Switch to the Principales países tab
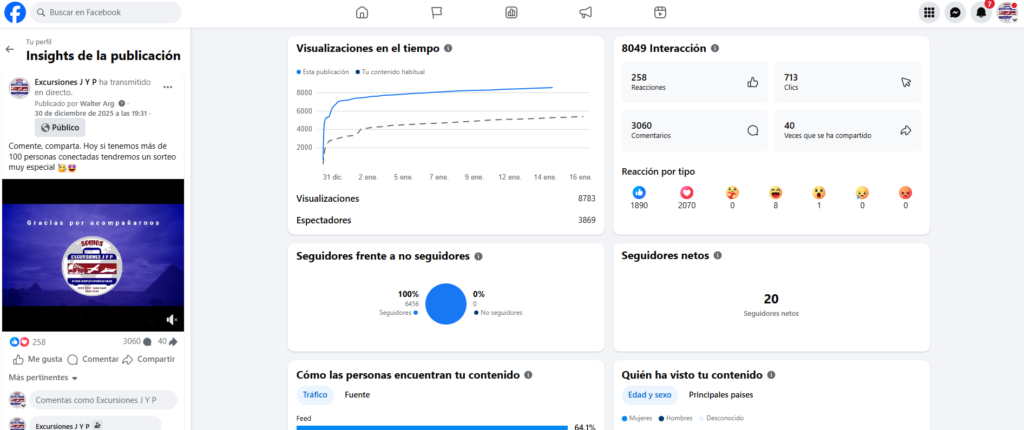 721,395
